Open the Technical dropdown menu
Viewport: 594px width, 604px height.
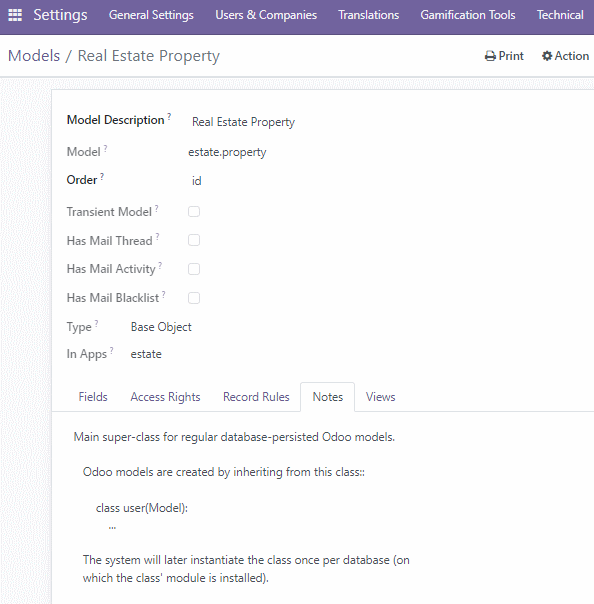pos(560,15)
